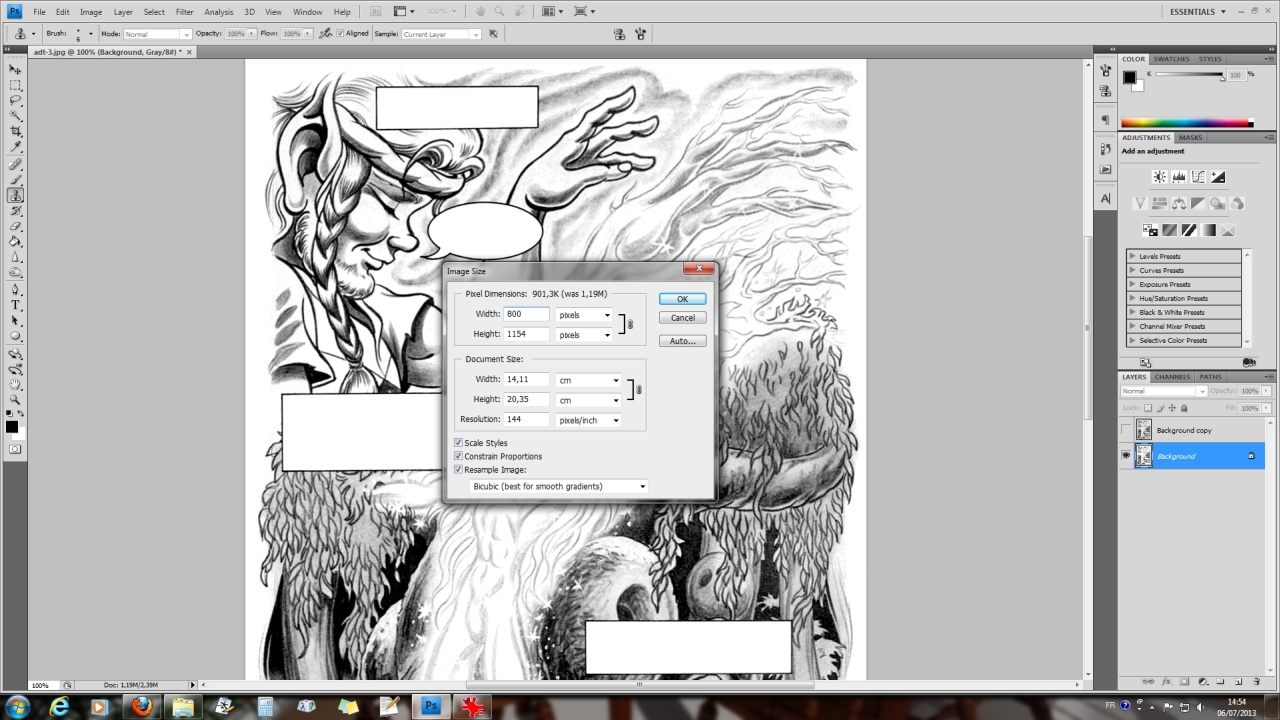Expand the Levels Presets list

[1133, 256]
